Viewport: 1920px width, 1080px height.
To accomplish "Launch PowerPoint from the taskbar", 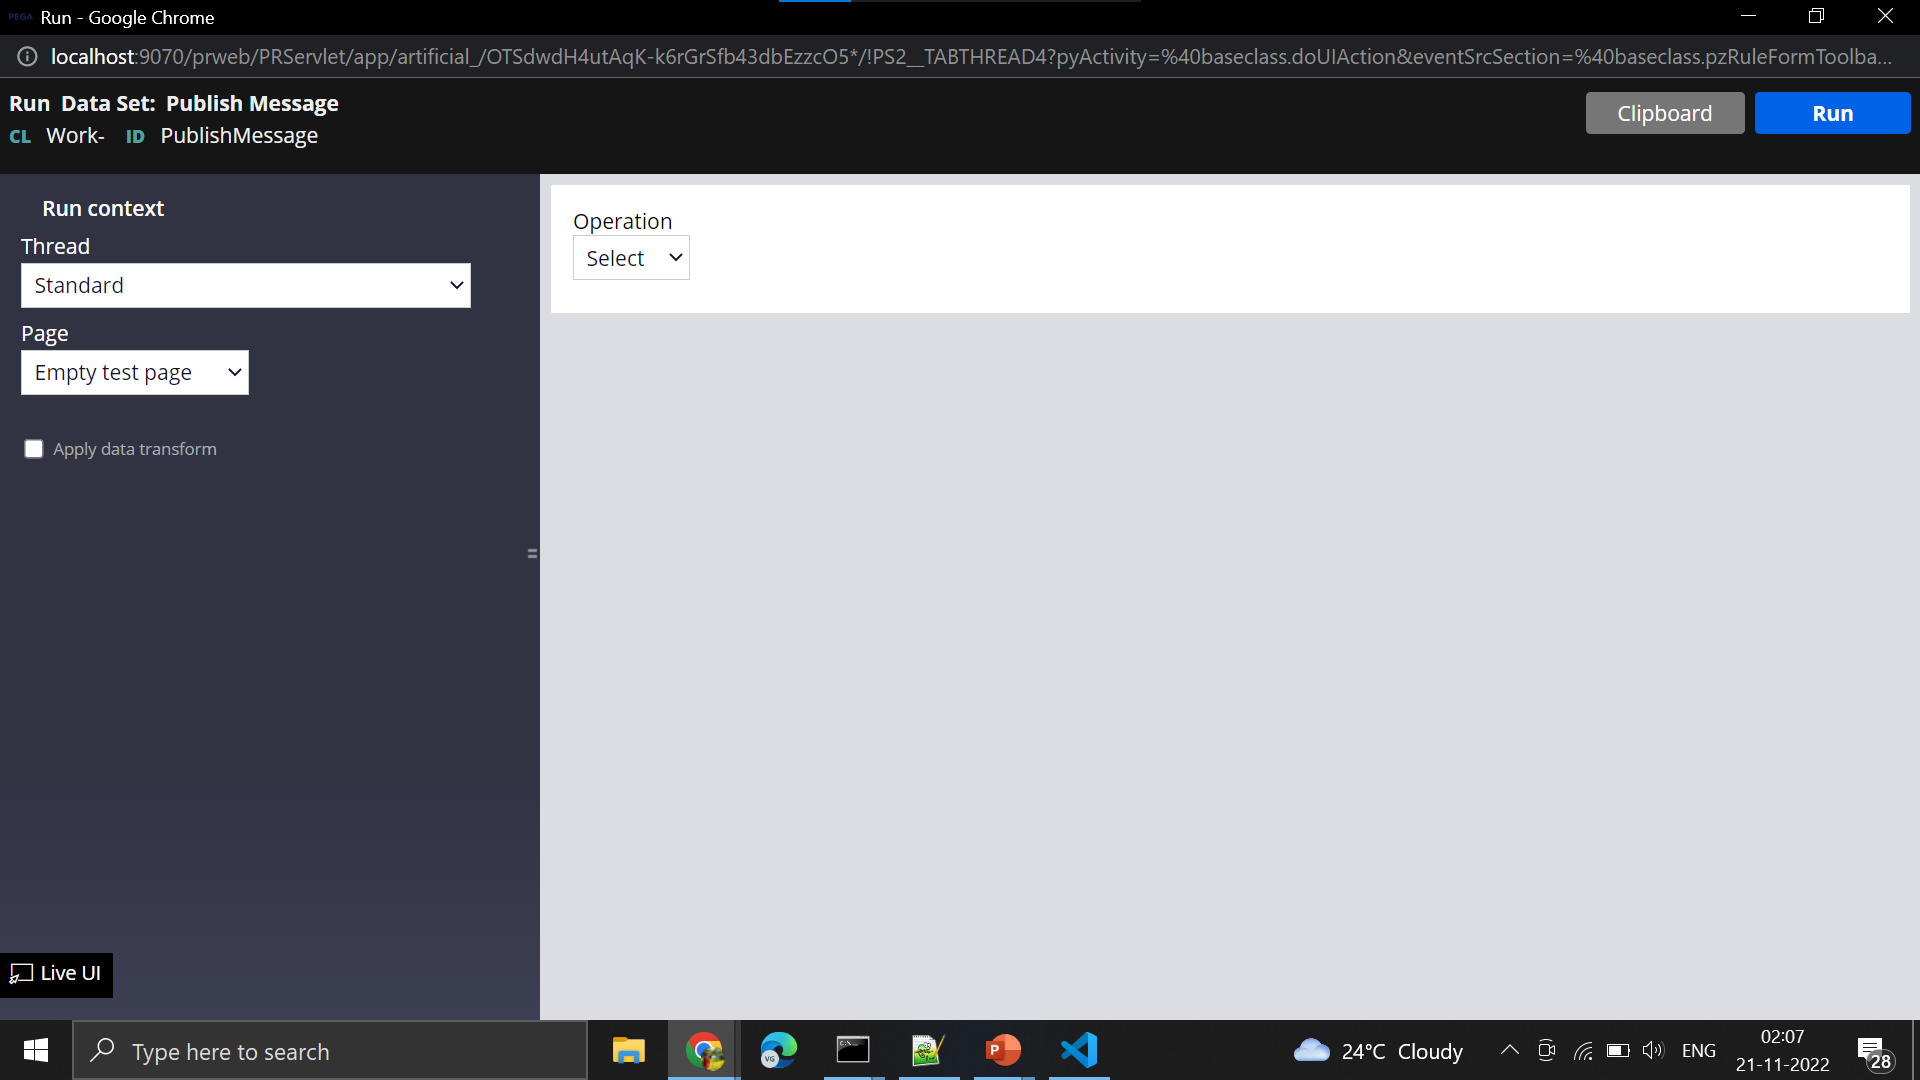I will 1003,1051.
